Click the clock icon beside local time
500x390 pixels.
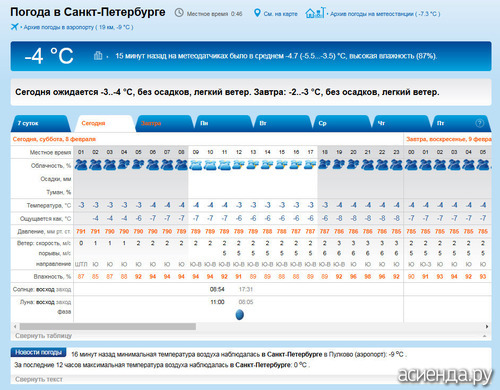pos(179,13)
